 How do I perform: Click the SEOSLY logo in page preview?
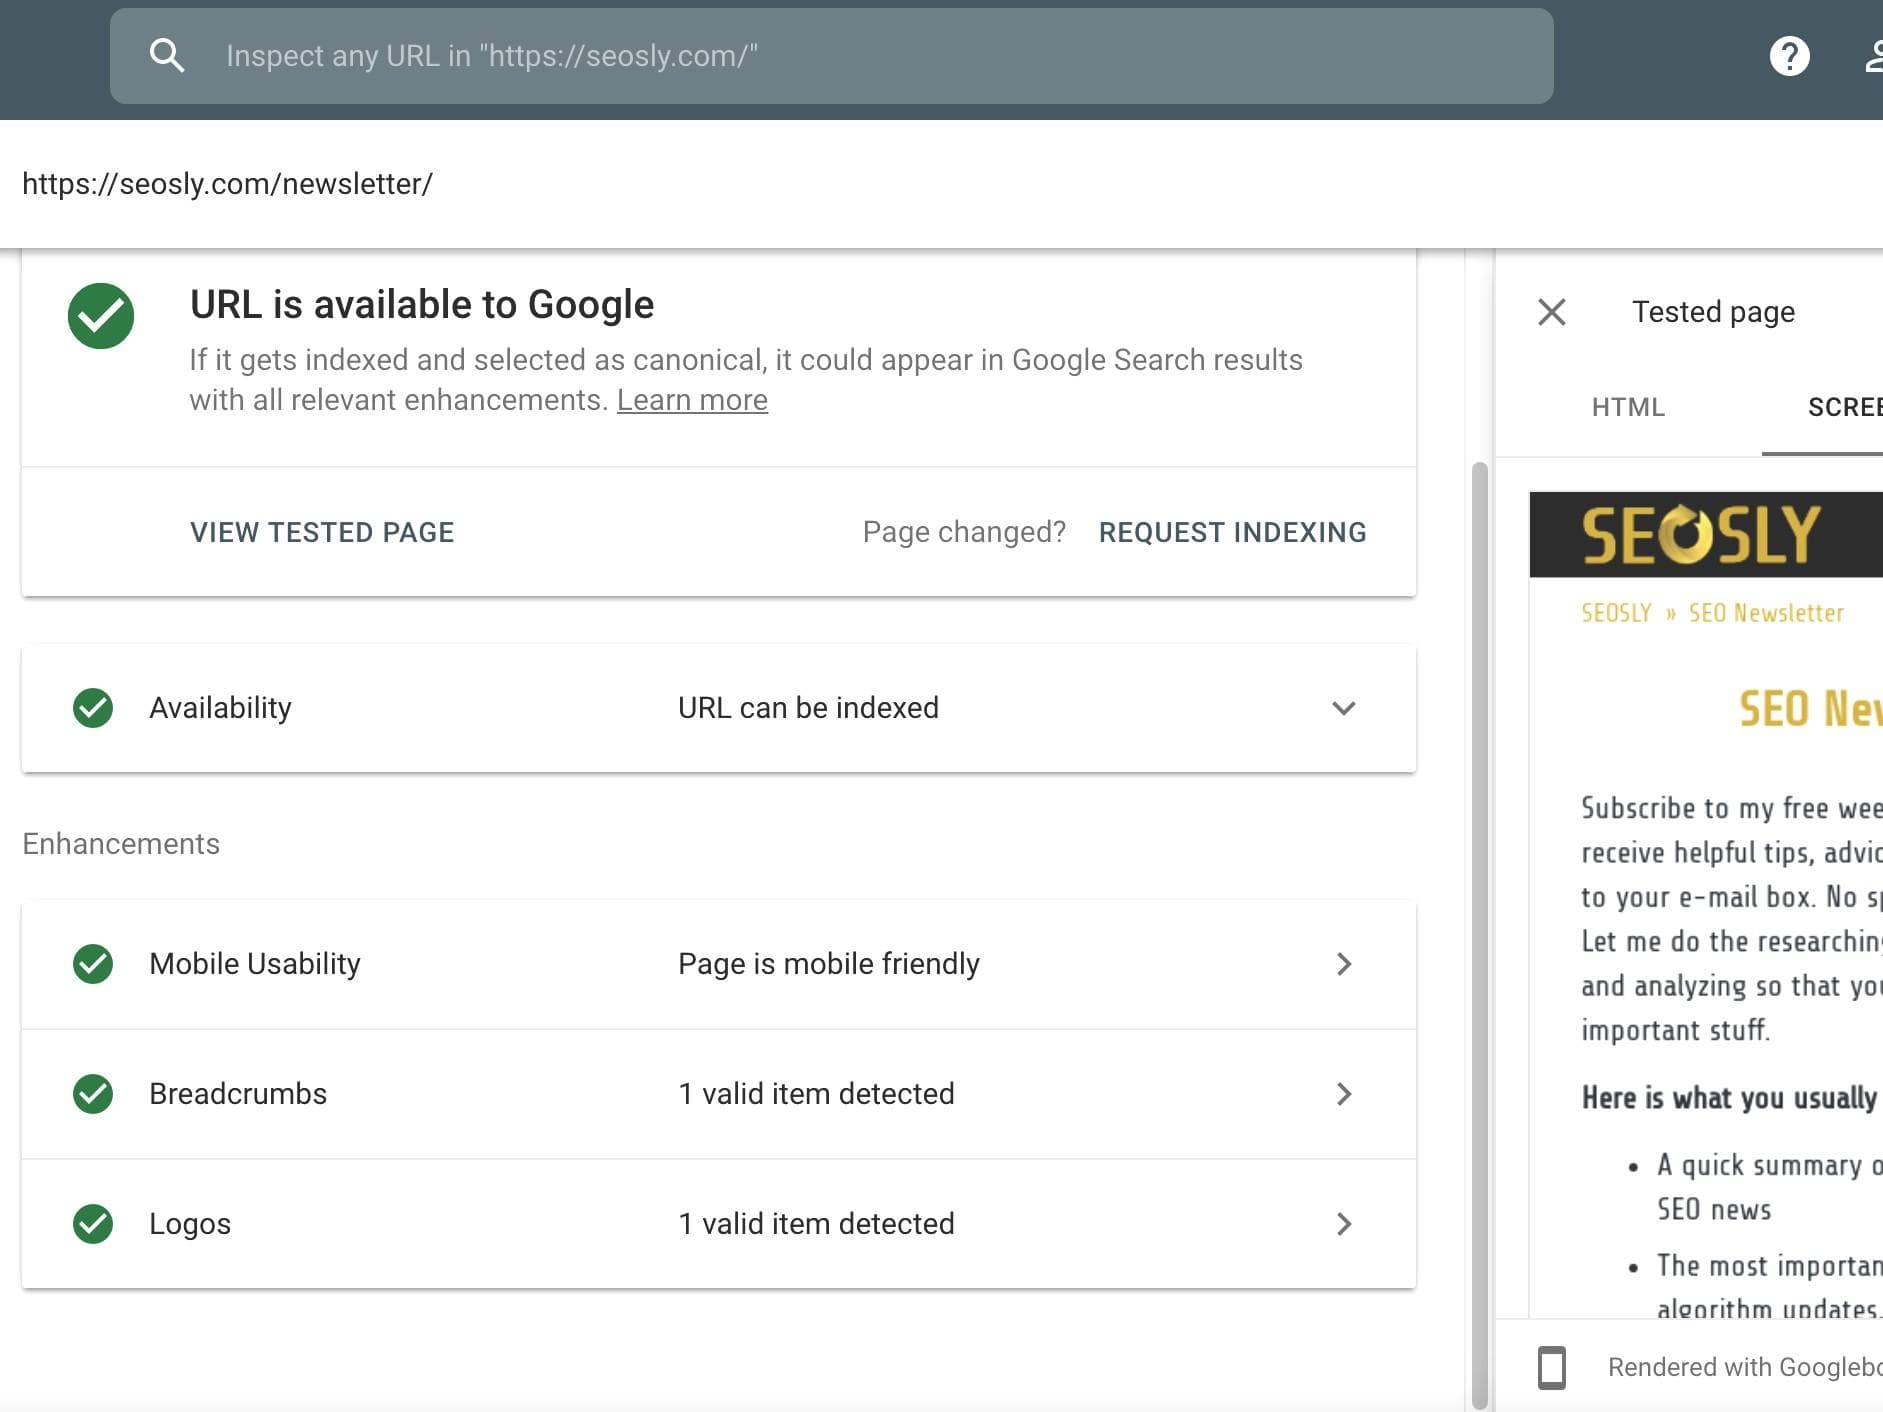point(1700,534)
